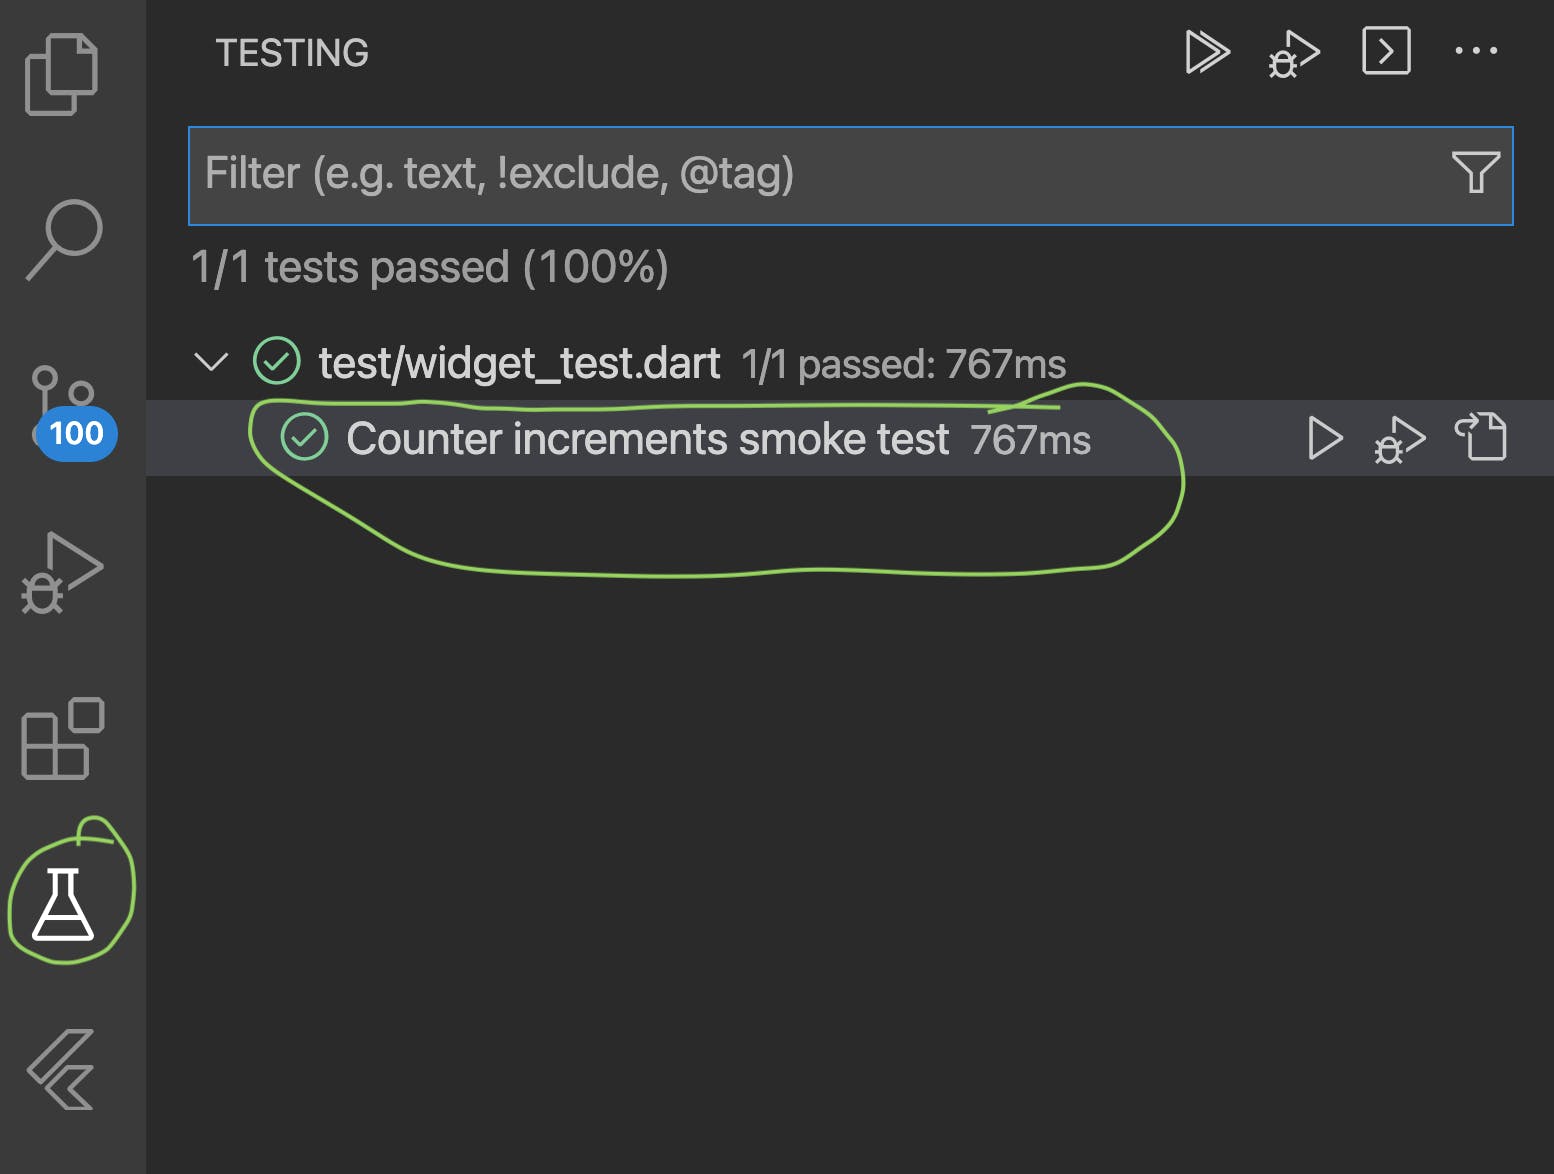
Task: Collapse the test/widget_test.dart tree node
Action: pos(211,362)
